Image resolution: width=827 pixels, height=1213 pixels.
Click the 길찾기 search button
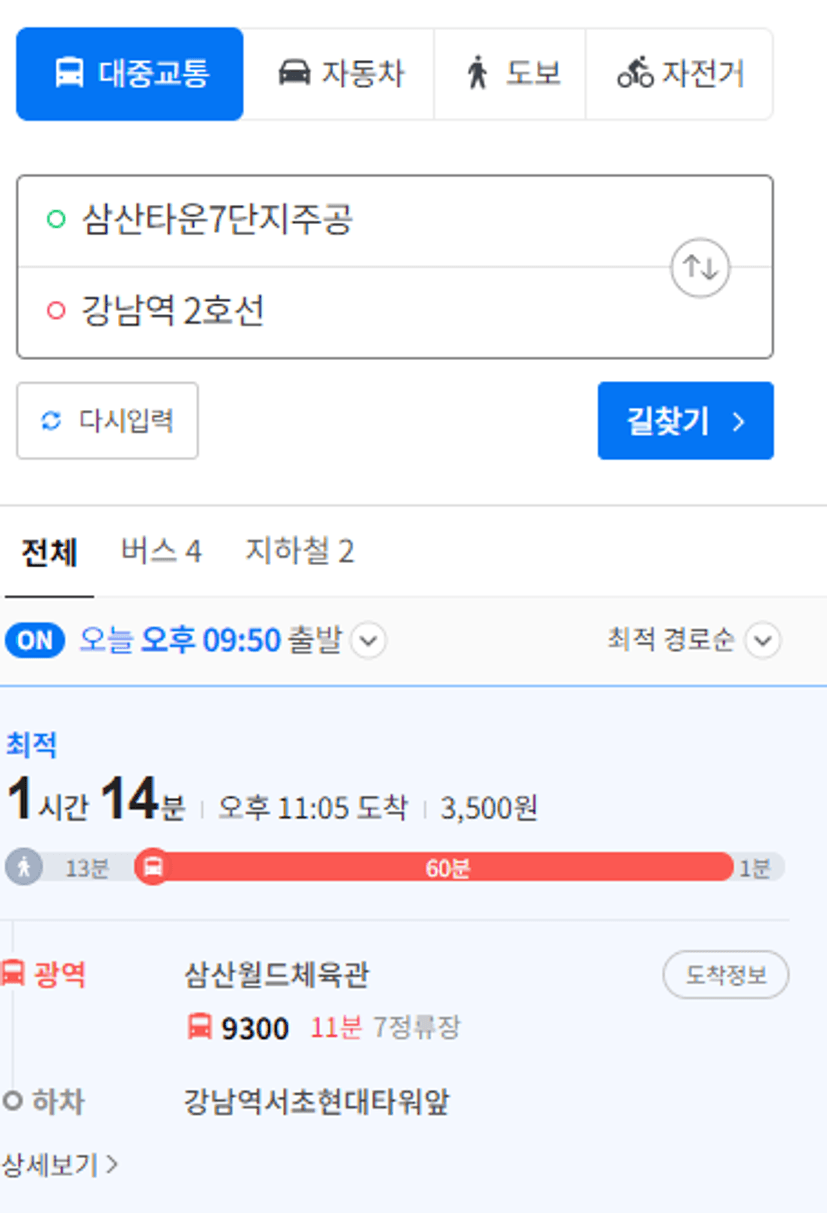pyautogui.click(x=686, y=421)
